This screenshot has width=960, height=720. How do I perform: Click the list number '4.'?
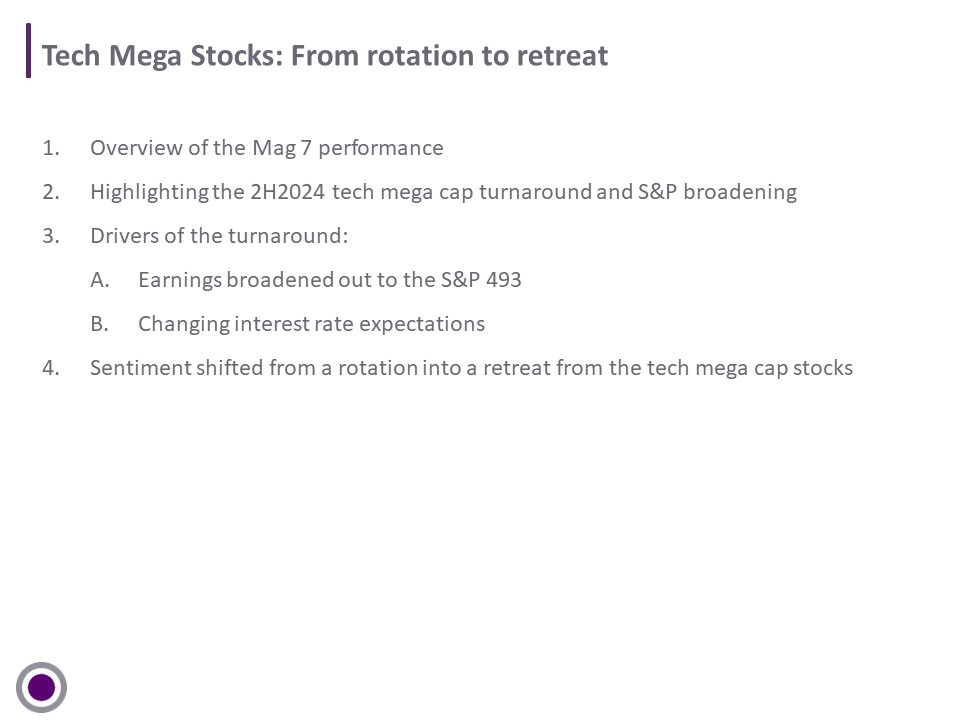pos(51,368)
